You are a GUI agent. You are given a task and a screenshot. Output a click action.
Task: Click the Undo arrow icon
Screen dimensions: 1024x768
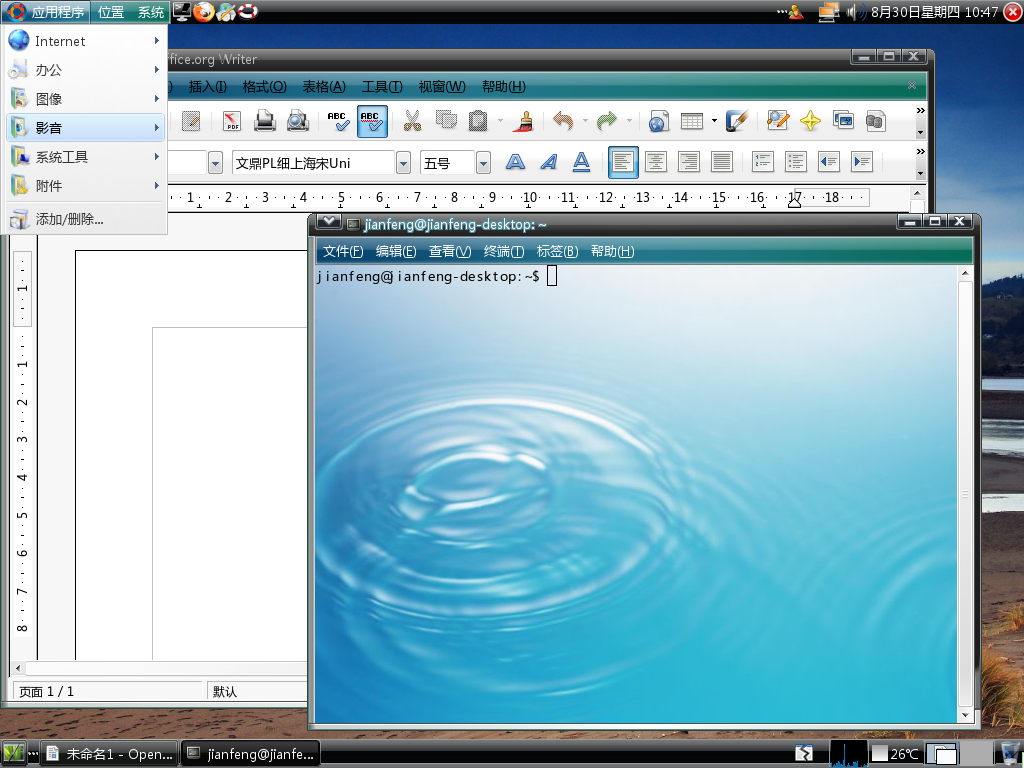[x=563, y=121]
